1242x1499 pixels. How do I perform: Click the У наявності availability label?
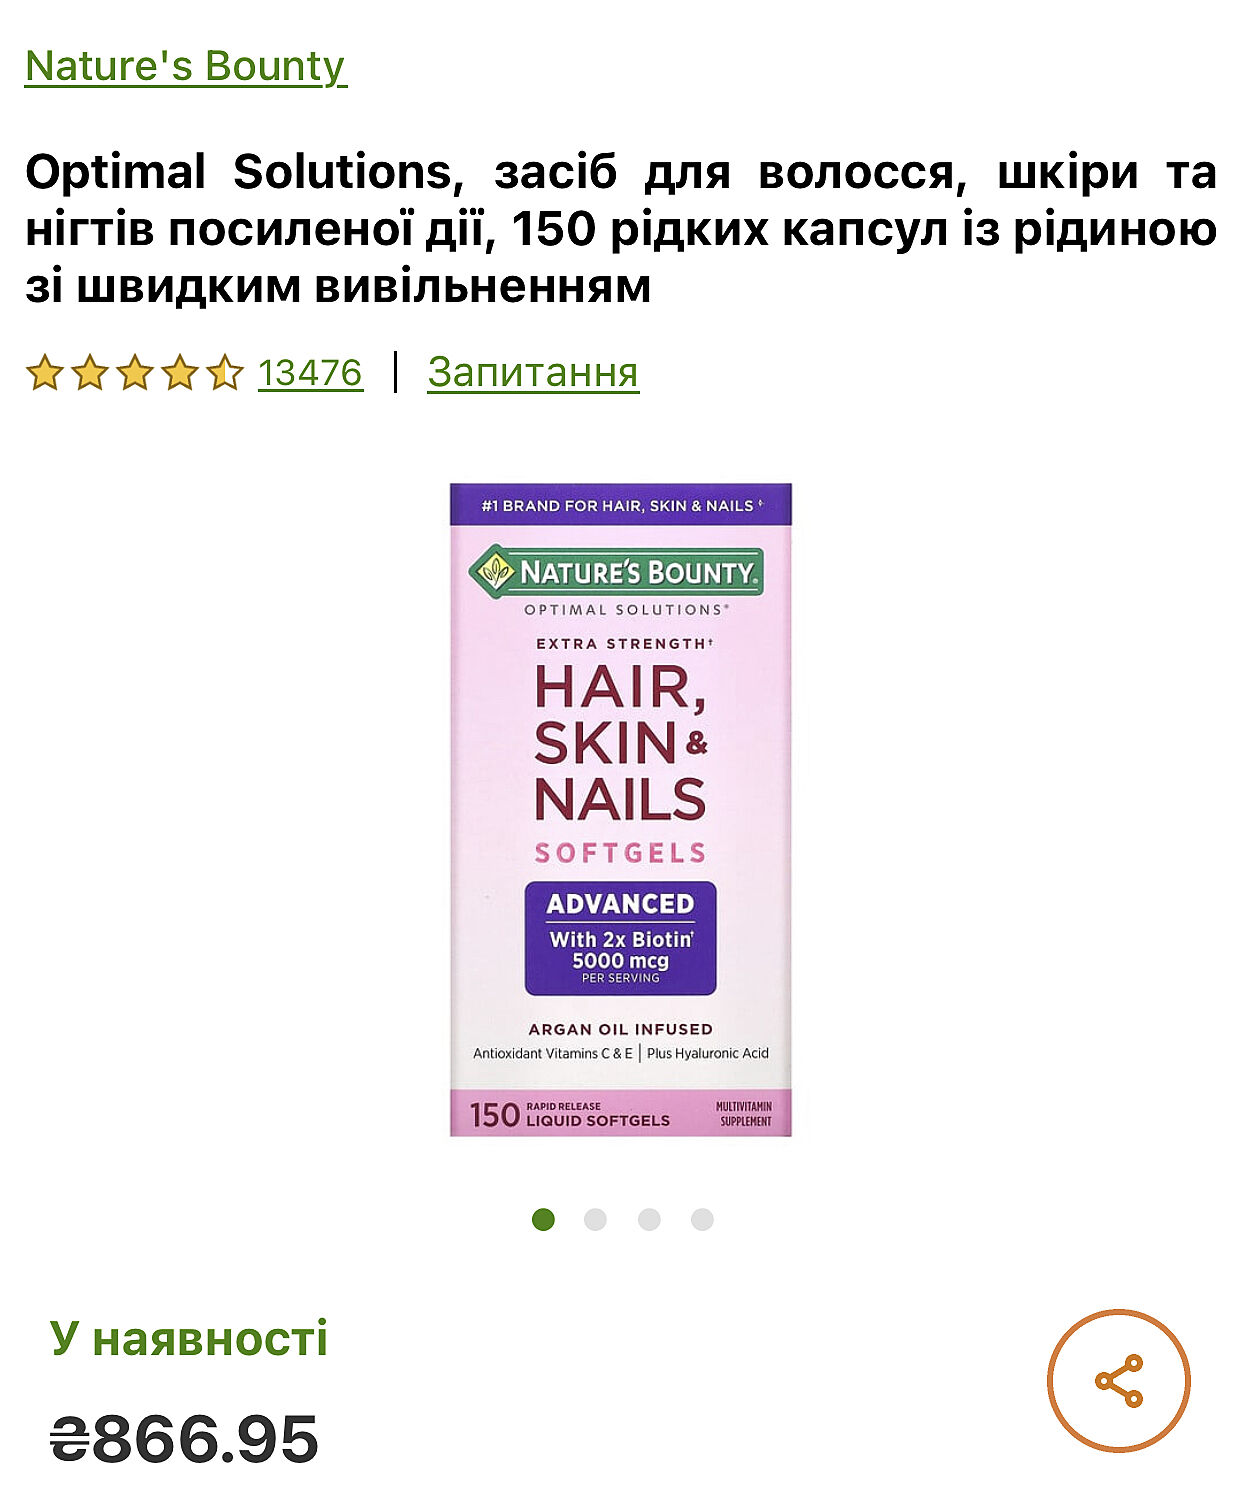pos(189,1338)
